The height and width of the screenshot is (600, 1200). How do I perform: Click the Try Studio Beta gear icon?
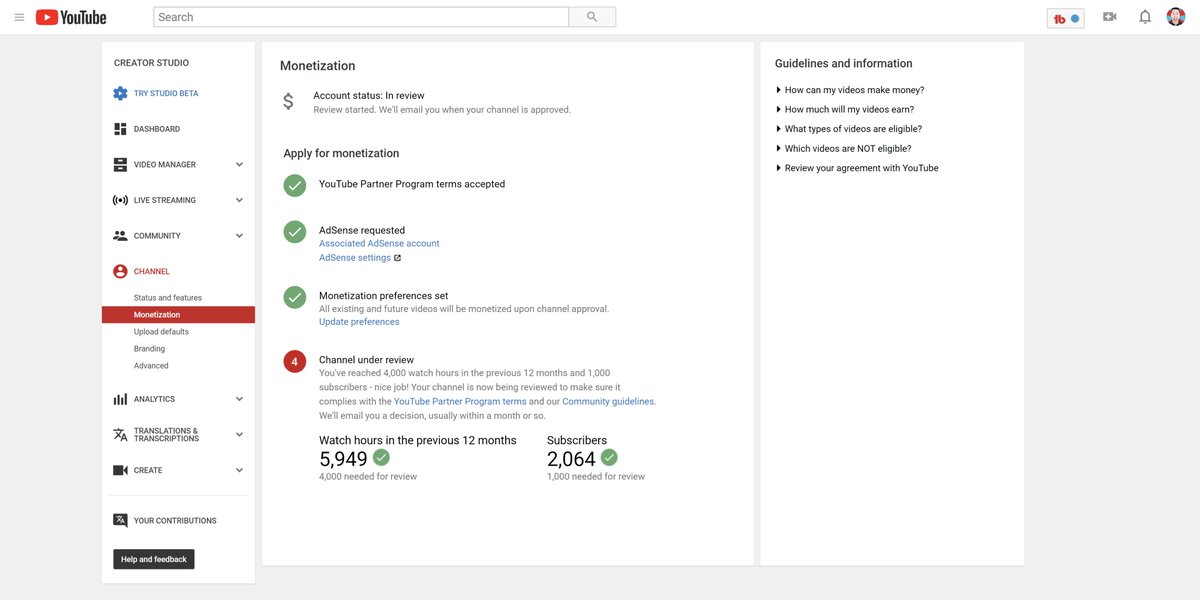[x=120, y=93]
